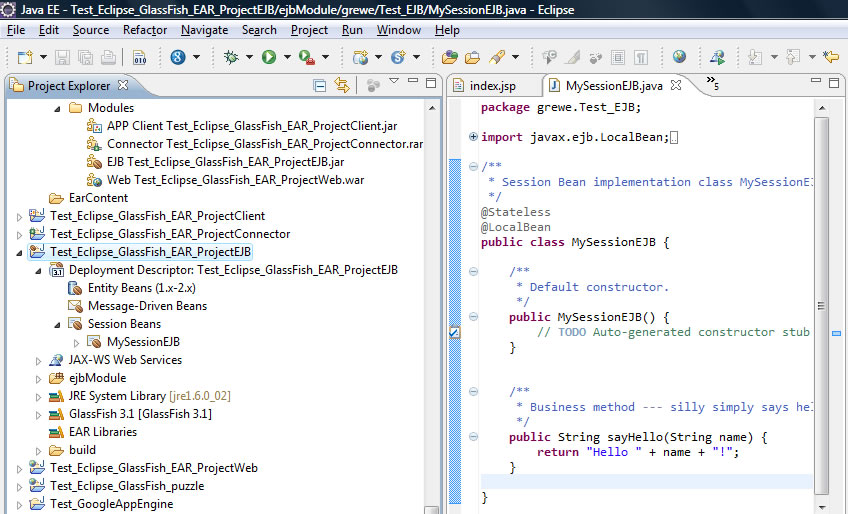The image size is (848, 514).
Task: Click the Debug bug icon in toolbar
Action: (x=232, y=57)
